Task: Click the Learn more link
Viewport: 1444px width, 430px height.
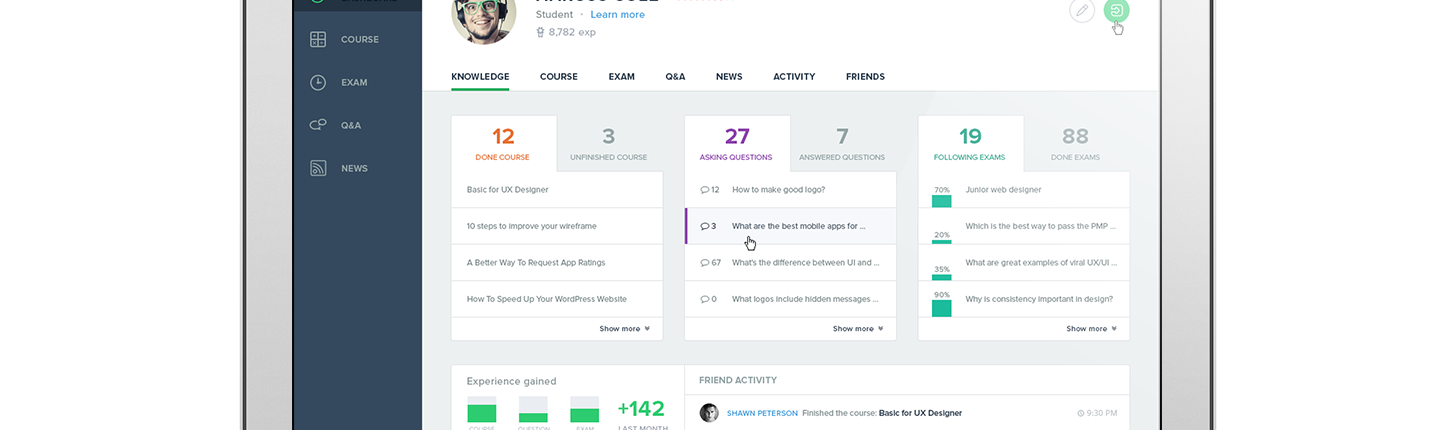Action: [617, 15]
